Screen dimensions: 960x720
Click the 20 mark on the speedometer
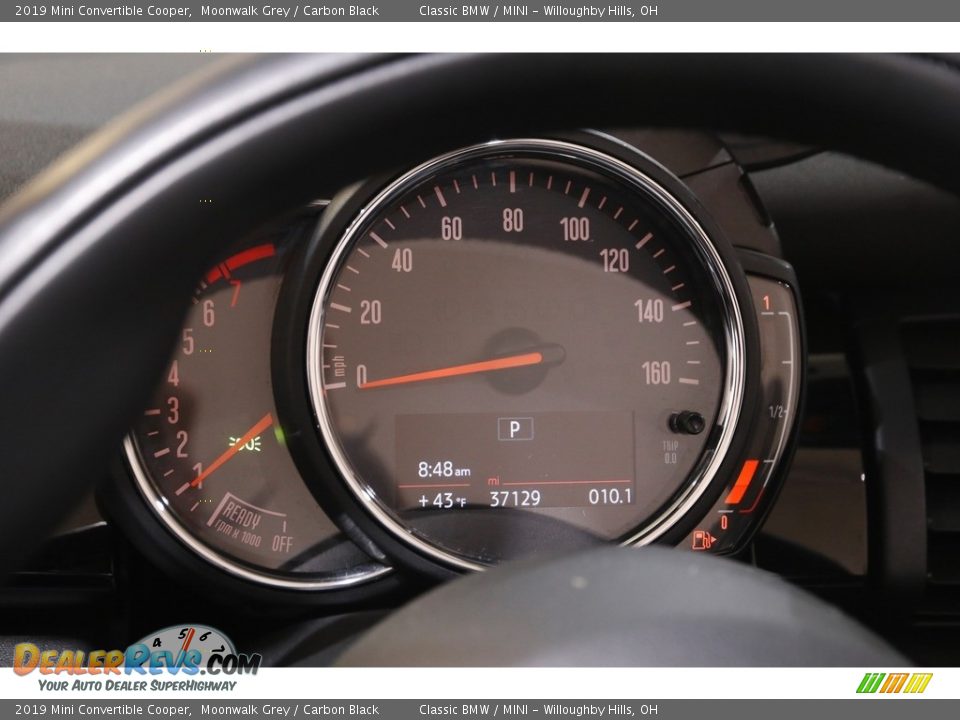pos(370,312)
